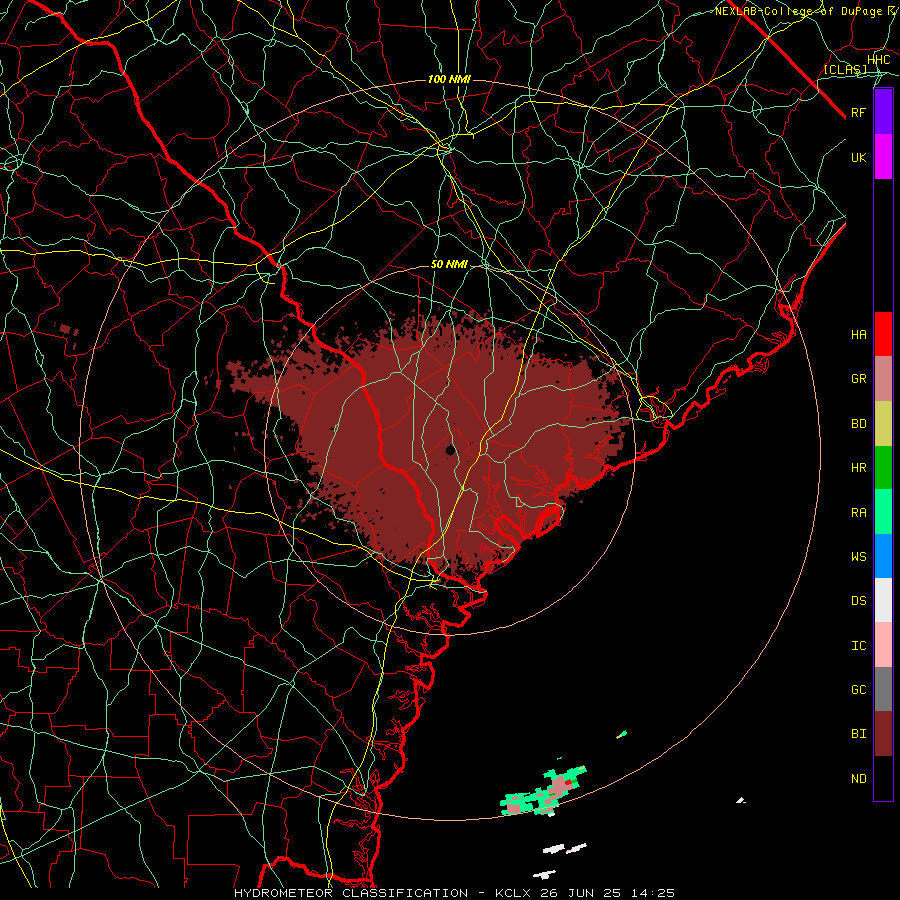Click the RF purple legend swatch
The width and height of the screenshot is (900, 900).
pos(883,112)
